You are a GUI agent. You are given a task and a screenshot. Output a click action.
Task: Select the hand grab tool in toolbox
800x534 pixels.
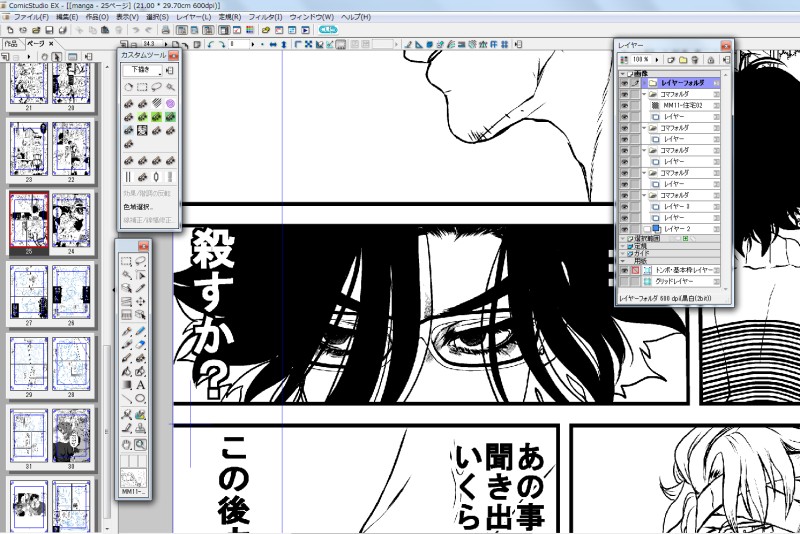(126, 445)
